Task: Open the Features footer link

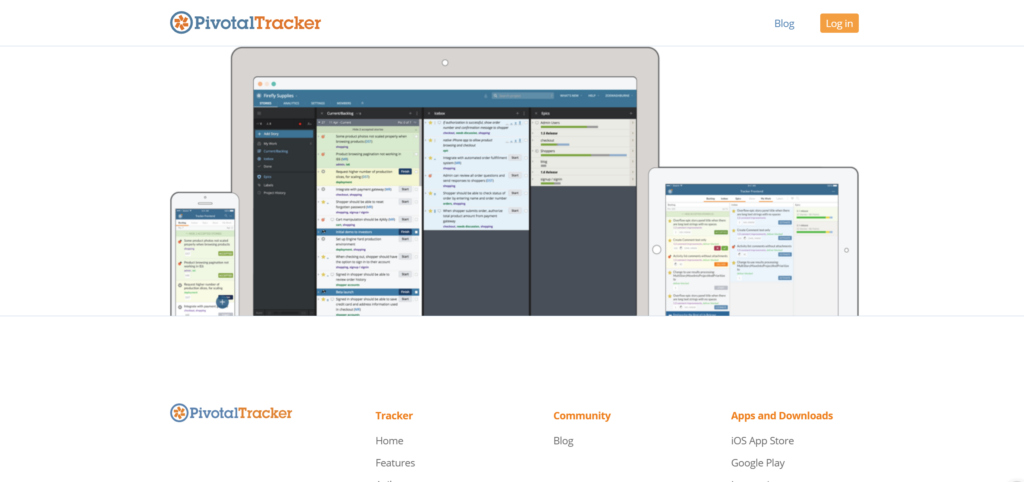Action: pyautogui.click(x=395, y=463)
